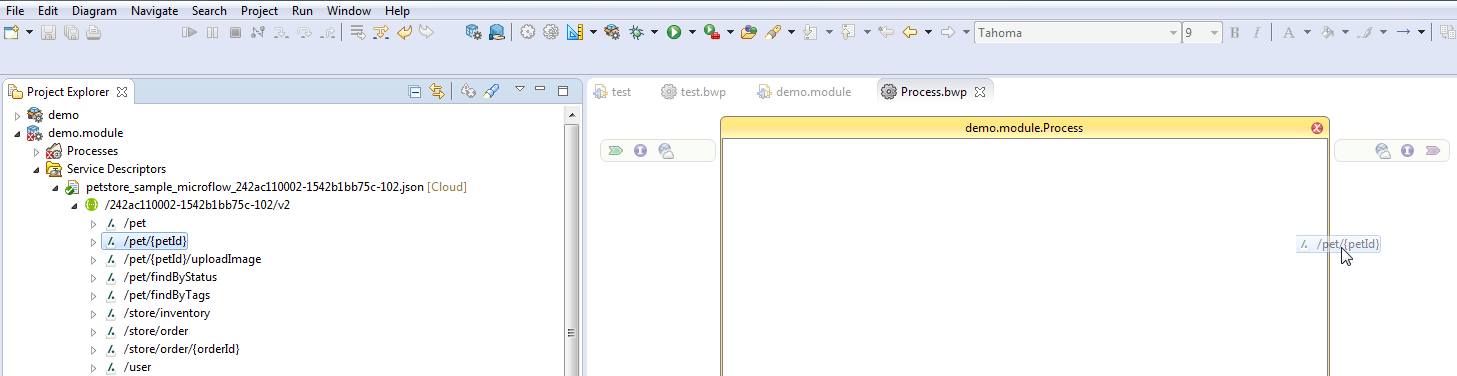Click the Save All icon
This screenshot has width=1457, height=376.
71,32
